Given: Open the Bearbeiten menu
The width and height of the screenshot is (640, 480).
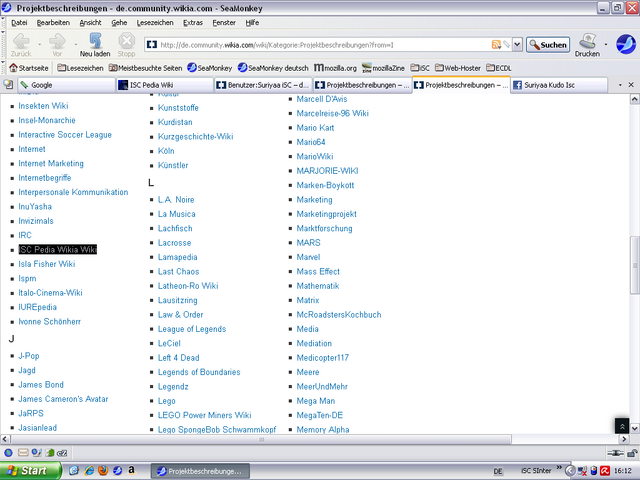Looking at the screenshot, I should coord(53,22).
